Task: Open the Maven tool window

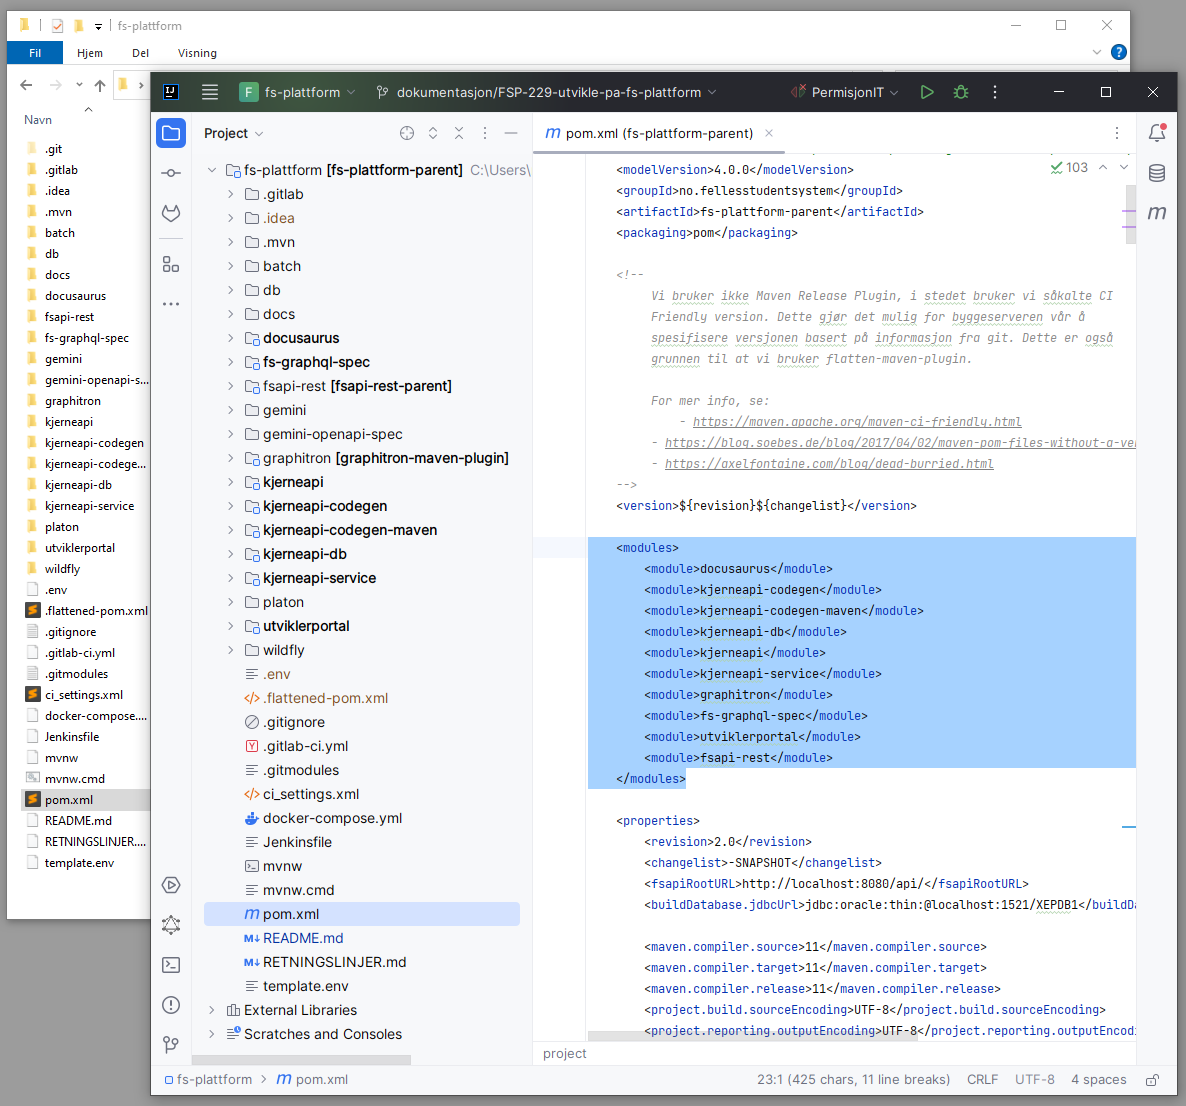Action: click(x=1157, y=212)
